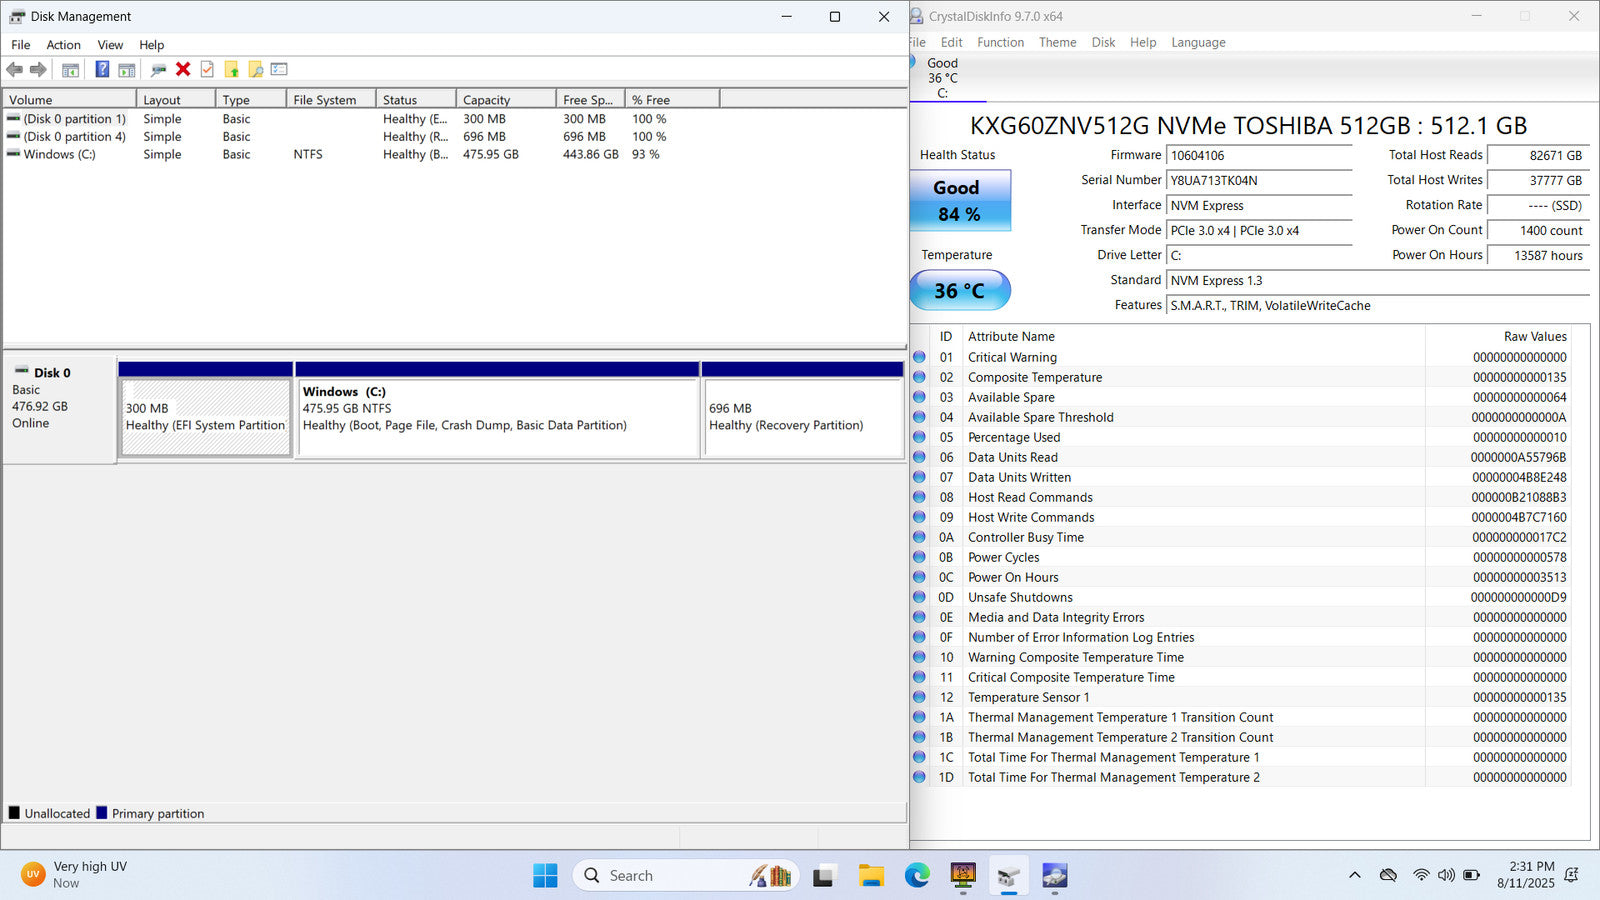Show hidden system tray icons chevron
This screenshot has width=1600, height=900.
coord(1355,876)
